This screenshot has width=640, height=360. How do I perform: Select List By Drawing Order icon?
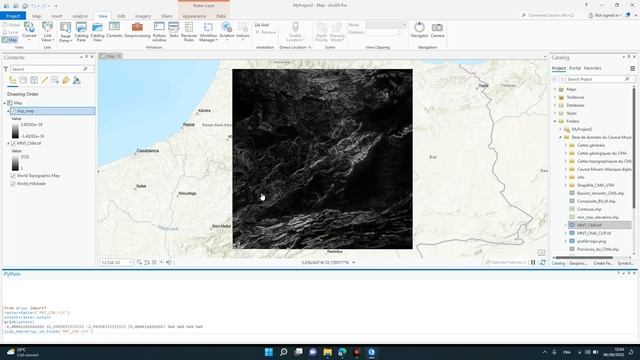coord(12,80)
